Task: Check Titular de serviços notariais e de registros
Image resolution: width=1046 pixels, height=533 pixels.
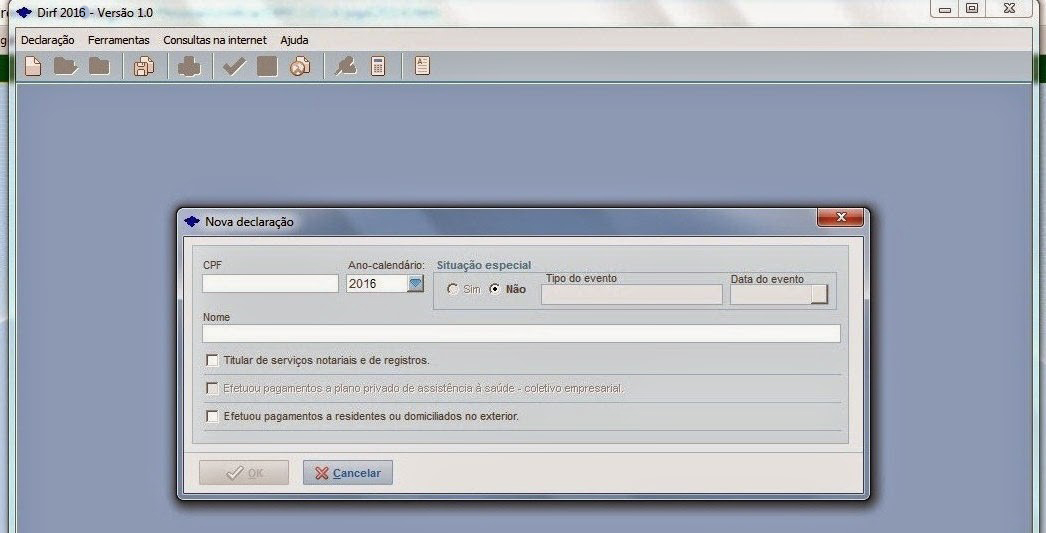Action: (212, 360)
